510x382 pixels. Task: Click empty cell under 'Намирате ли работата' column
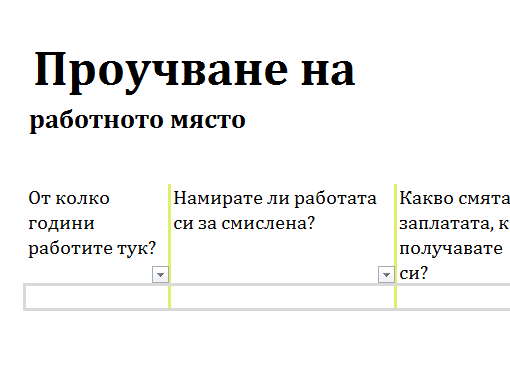click(282, 297)
